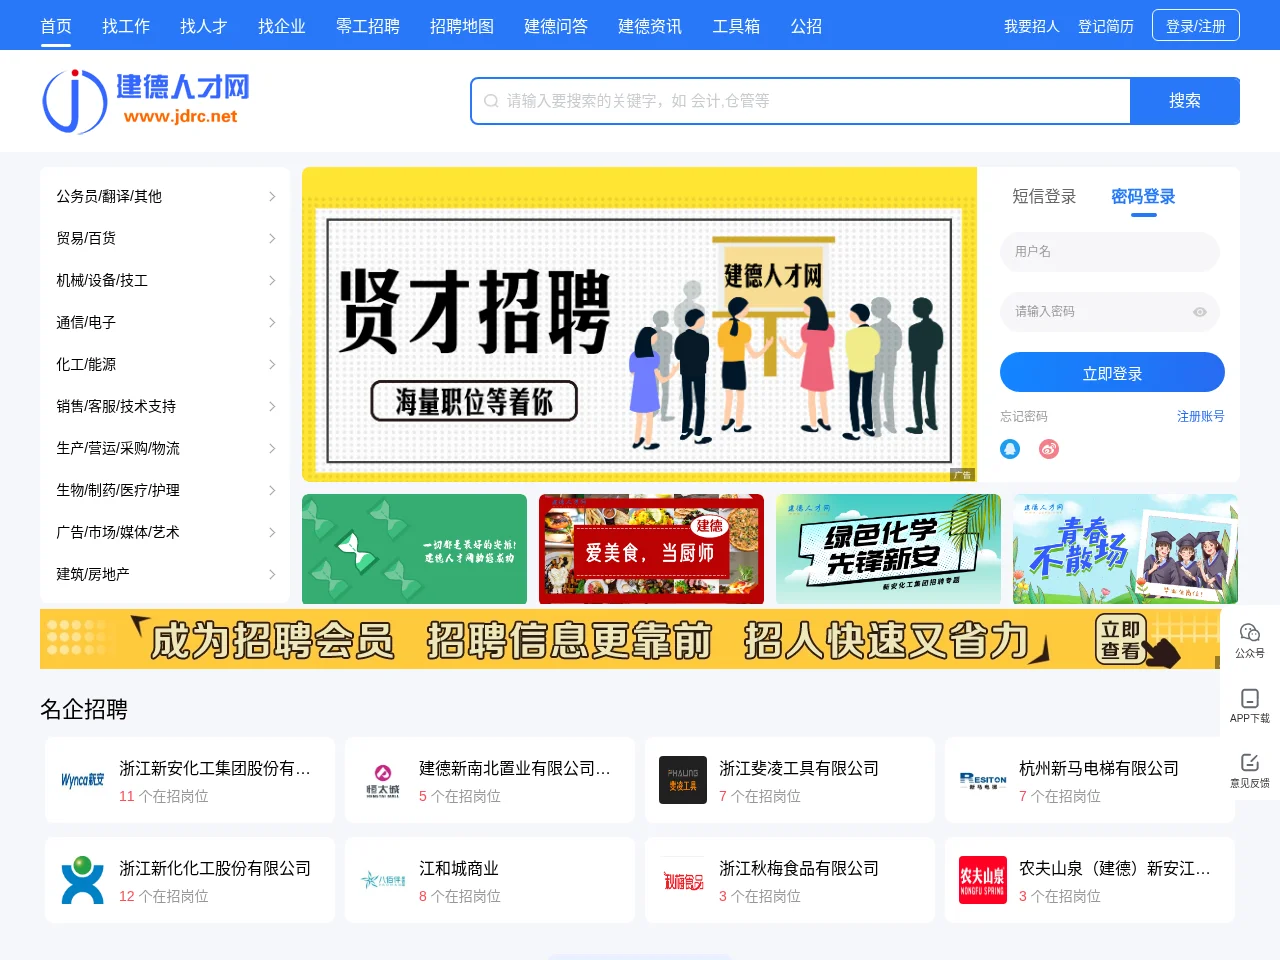Screen dimensions: 1280x960
Task: Click the 忘记密码 link
Action: pyautogui.click(x=1024, y=416)
